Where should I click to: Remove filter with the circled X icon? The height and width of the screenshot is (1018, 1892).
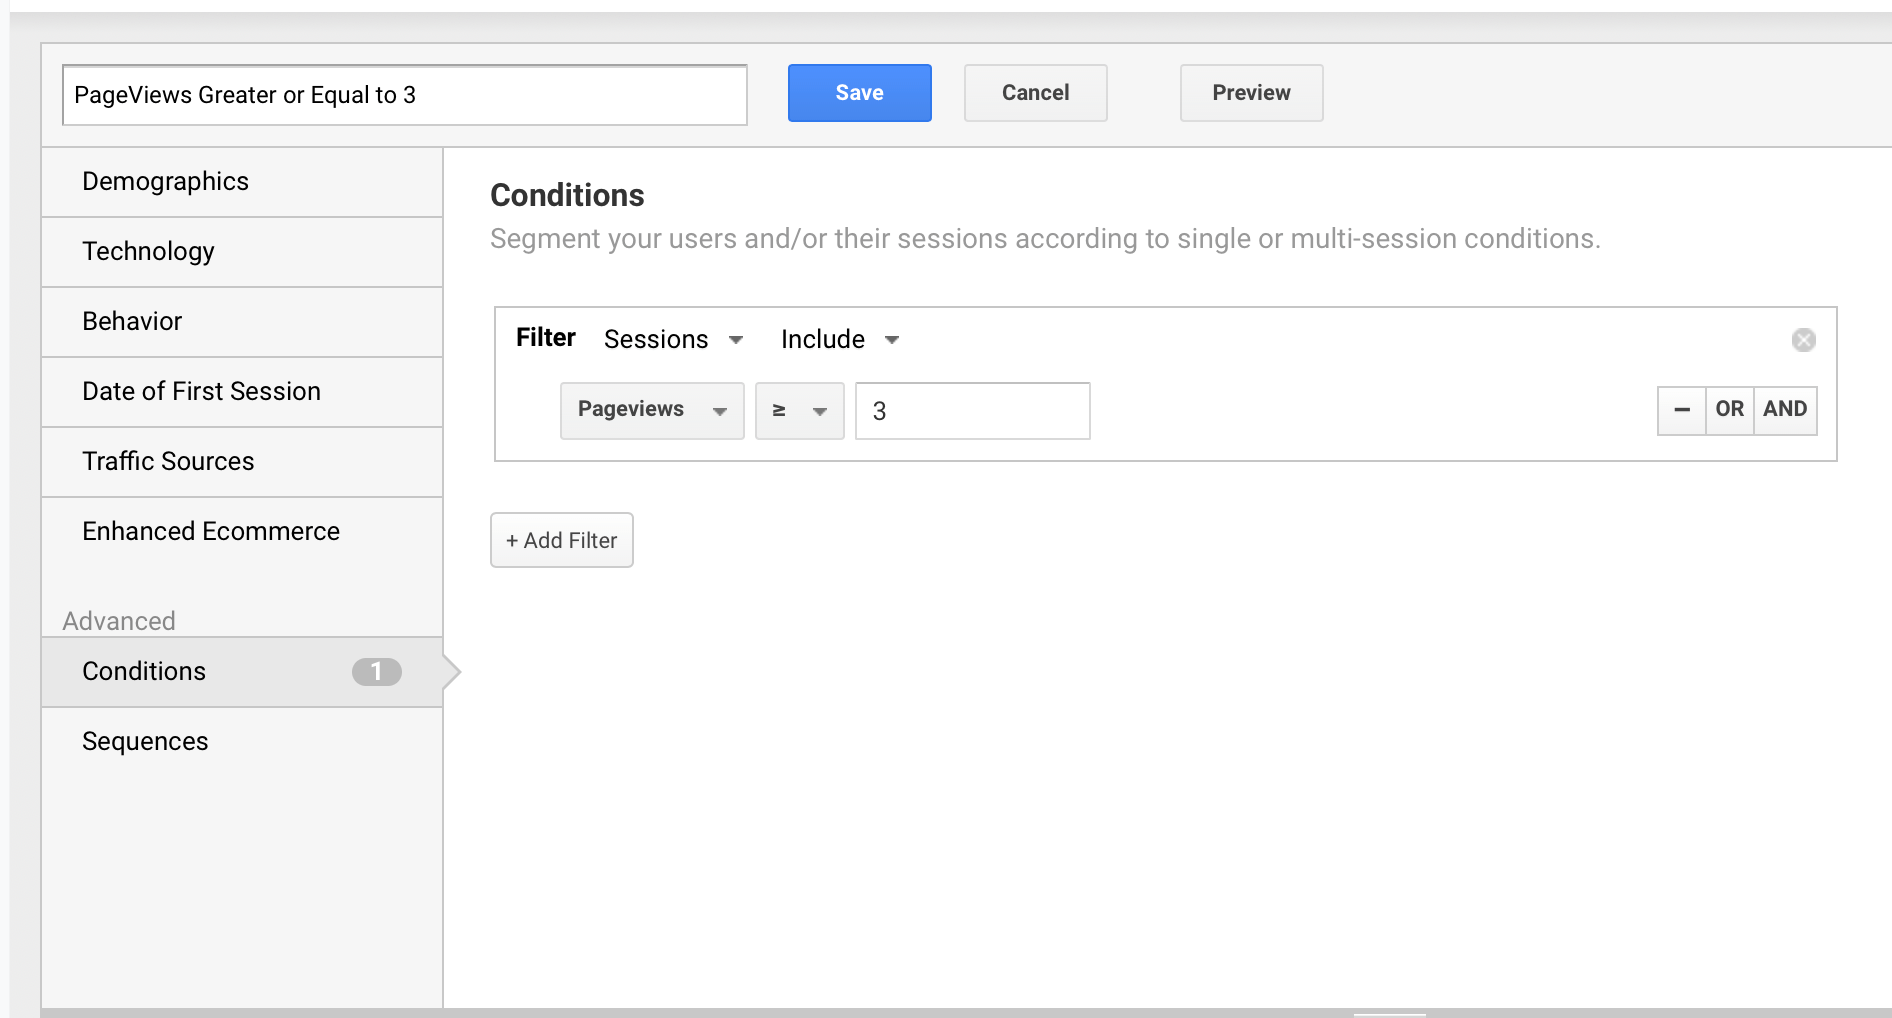[x=1803, y=340]
